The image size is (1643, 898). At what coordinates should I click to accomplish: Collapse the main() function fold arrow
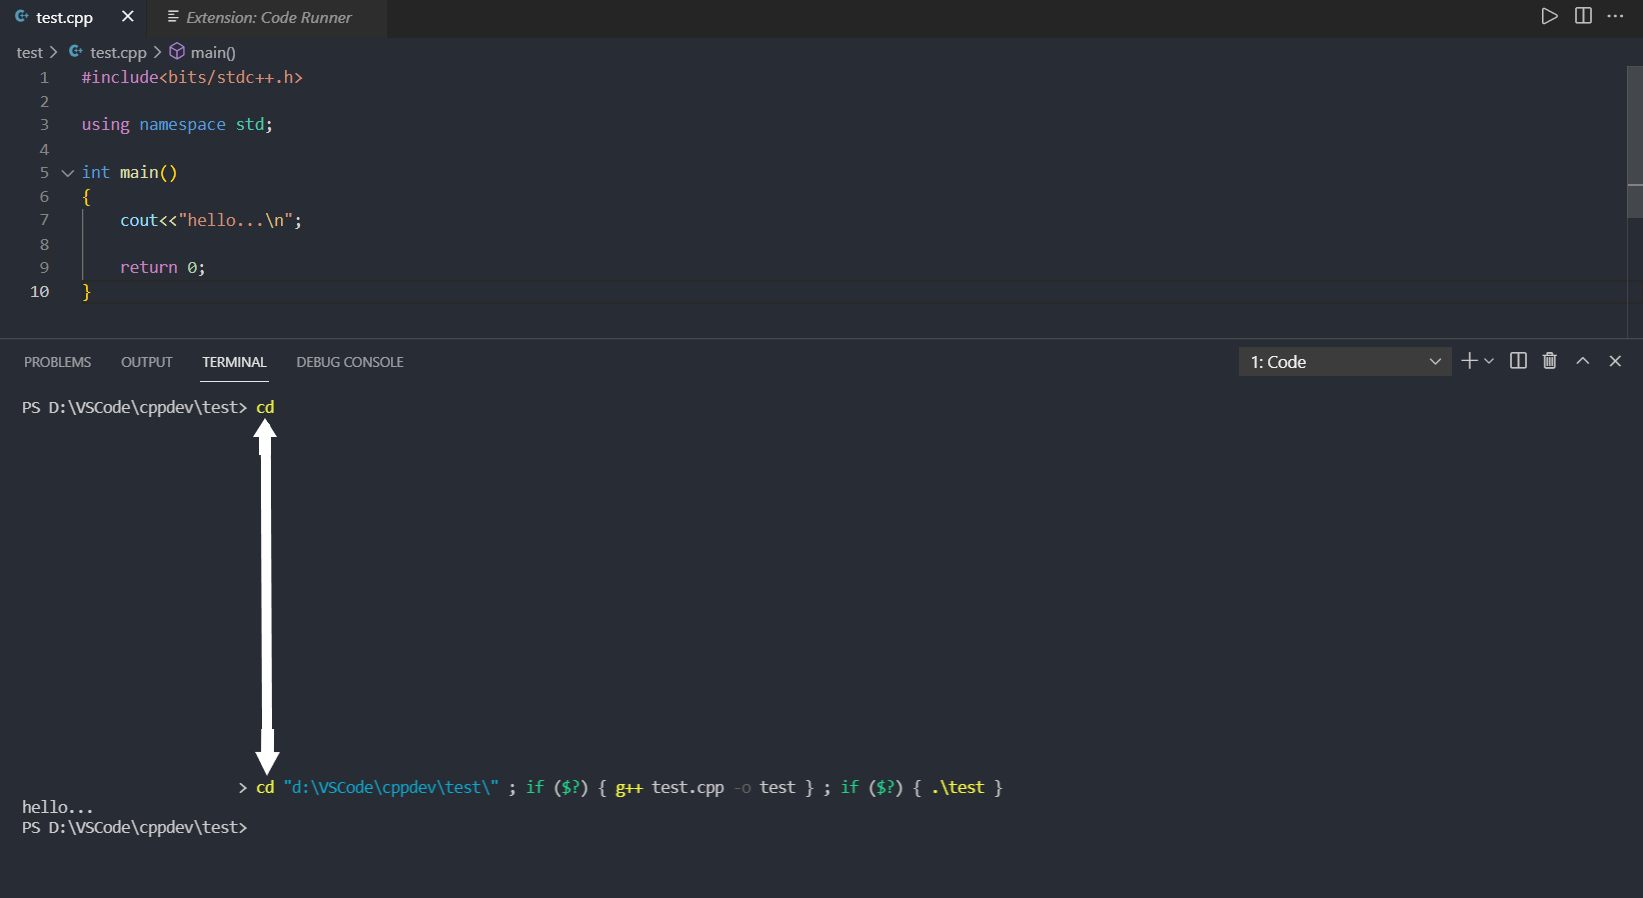(x=68, y=173)
